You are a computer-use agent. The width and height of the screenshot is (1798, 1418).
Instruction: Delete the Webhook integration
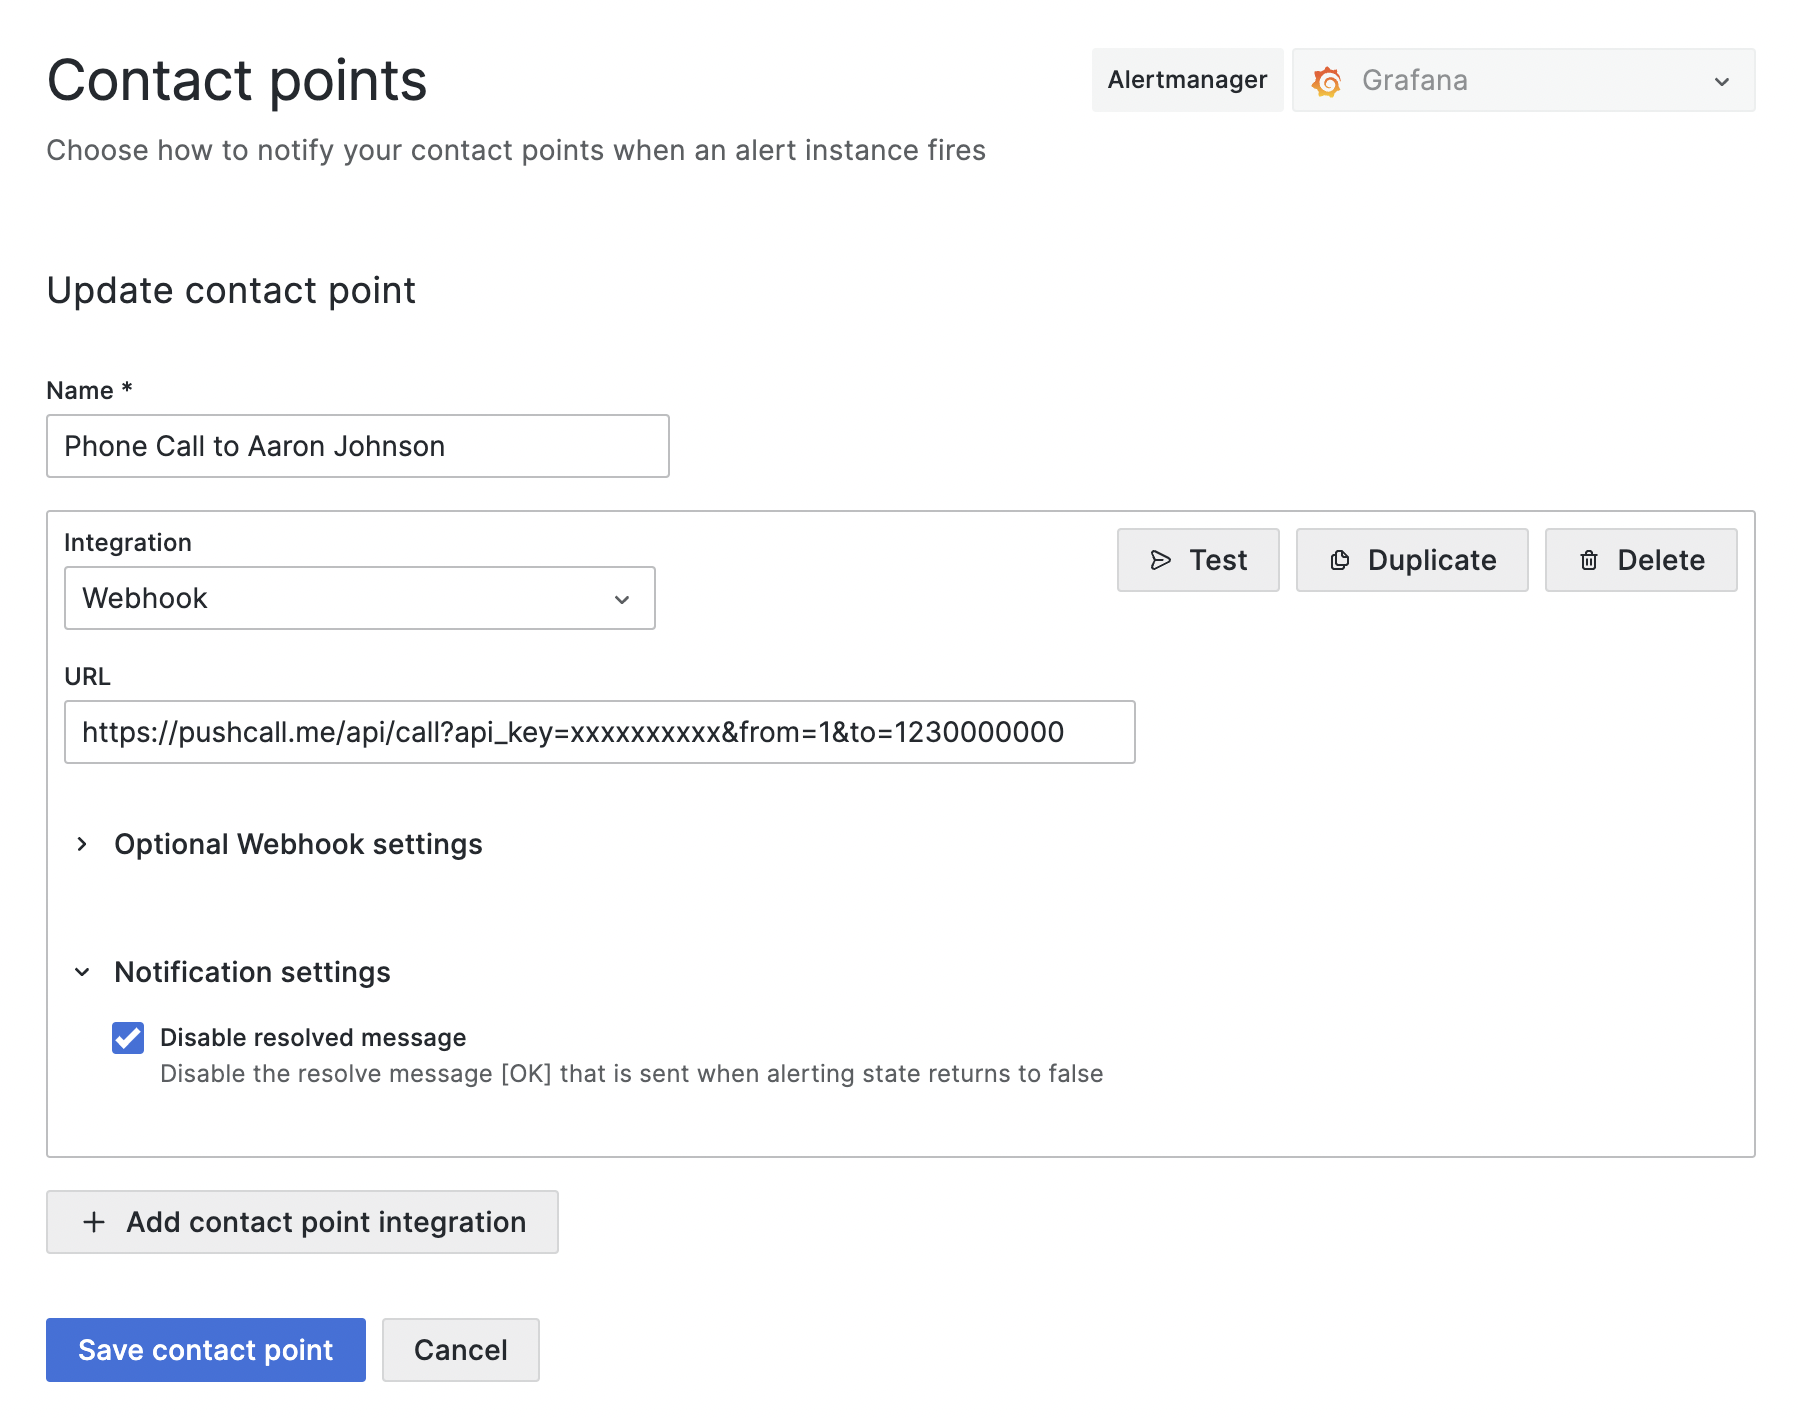pyautogui.click(x=1640, y=560)
